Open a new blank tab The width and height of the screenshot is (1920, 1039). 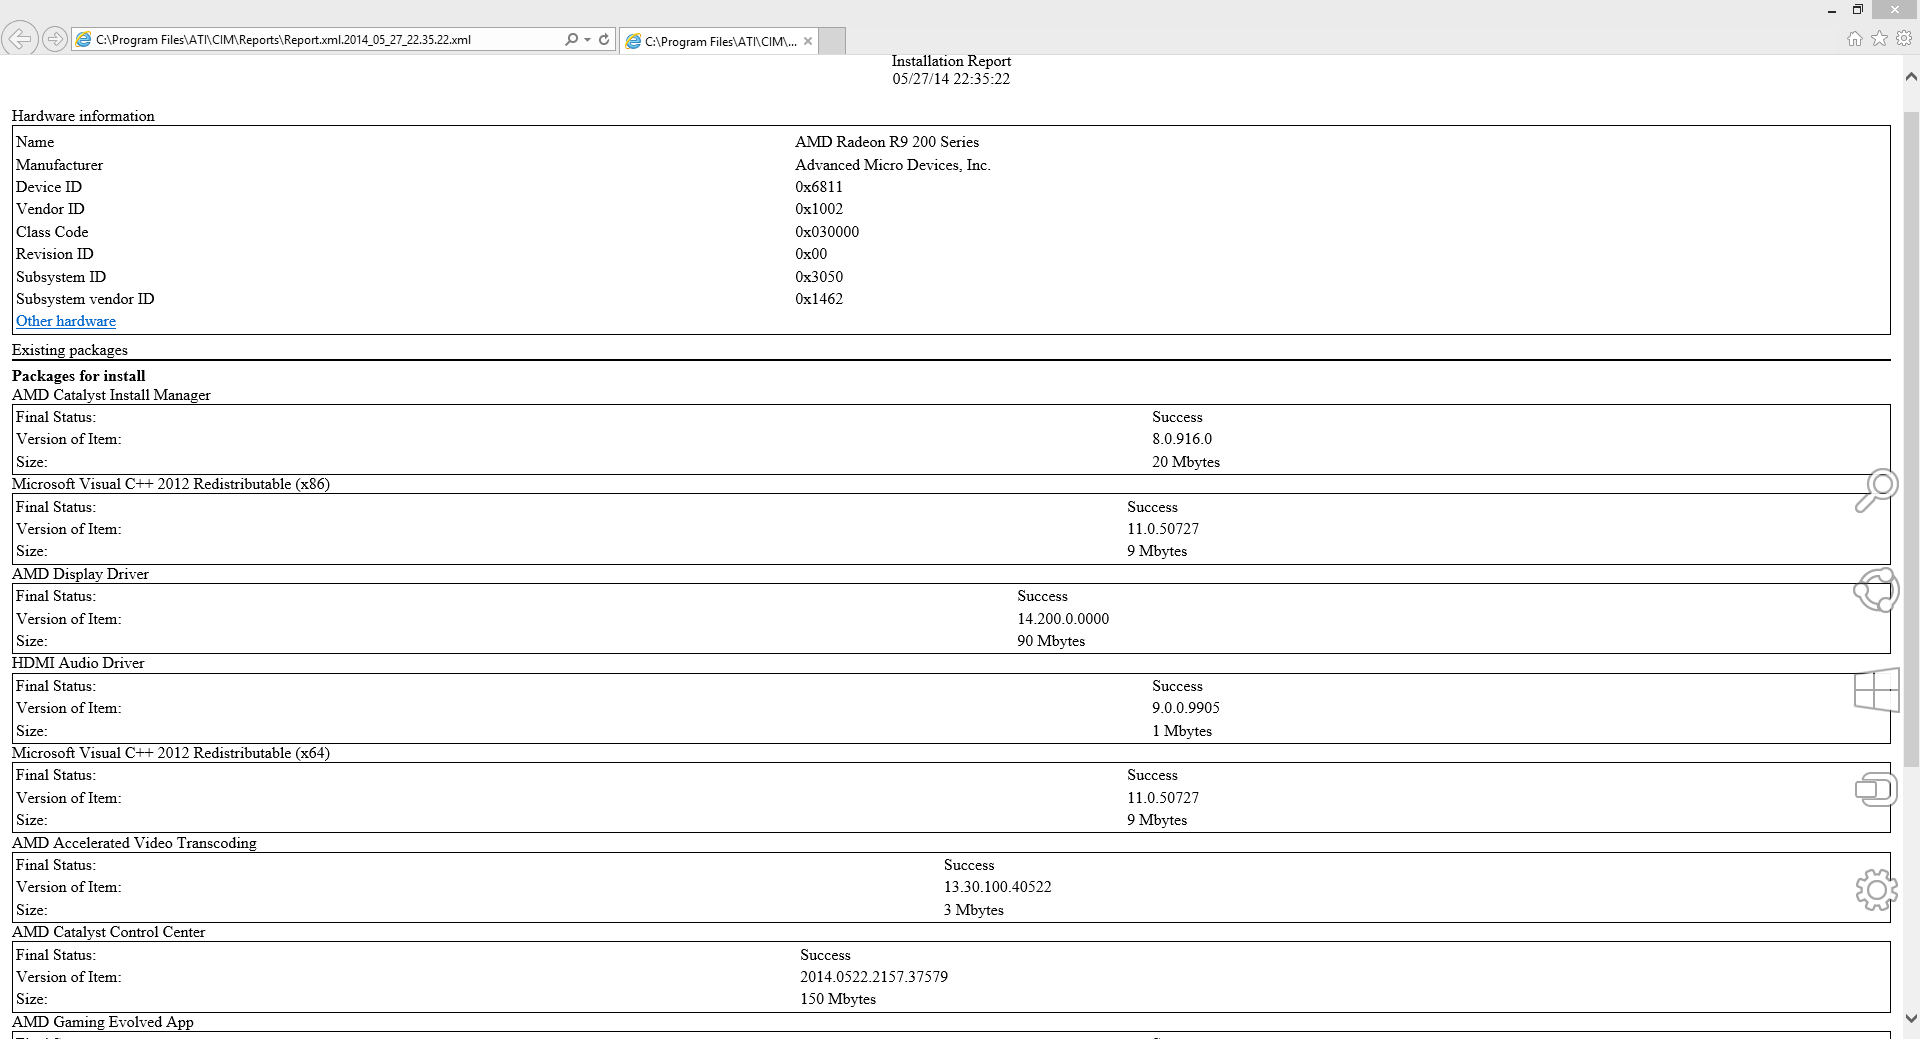pyautogui.click(x=832, y=41)
